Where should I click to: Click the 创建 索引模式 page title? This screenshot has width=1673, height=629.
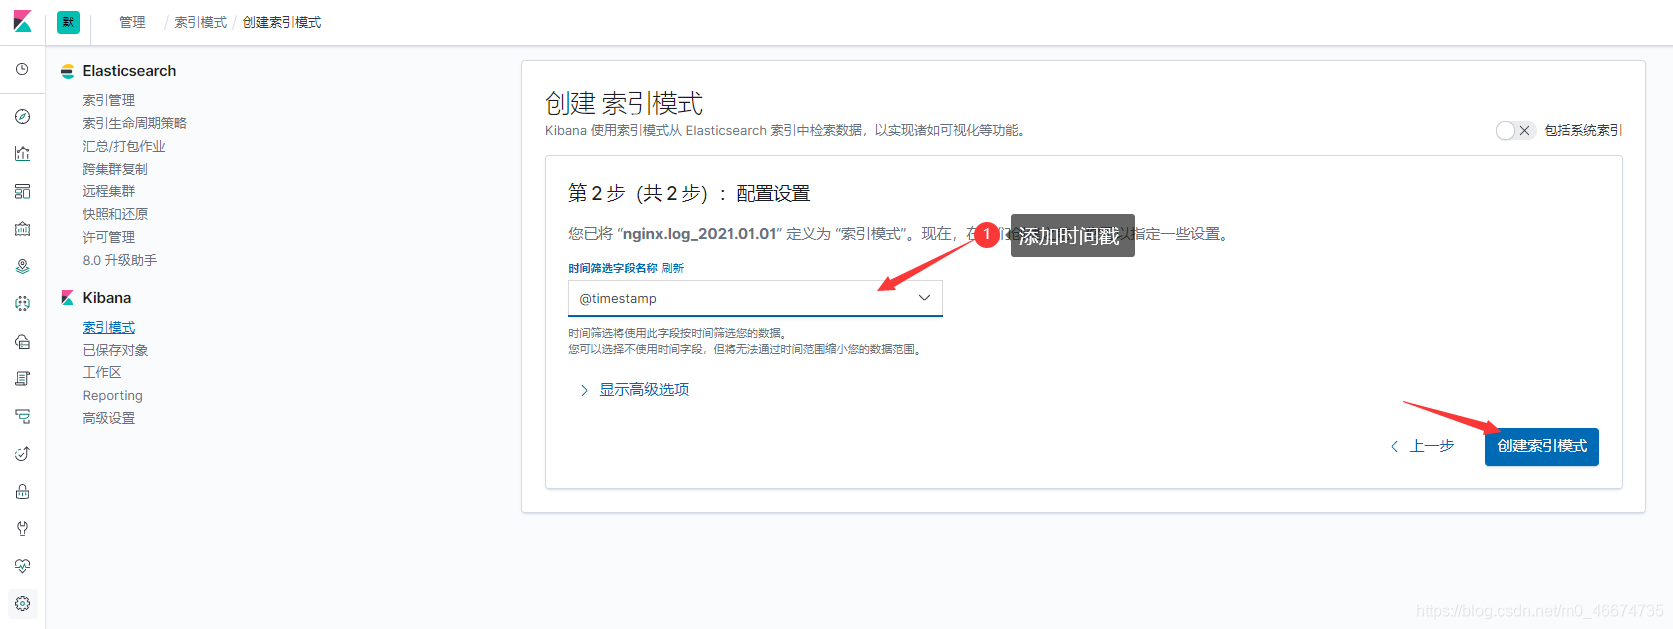pyautogui.click(x=623, y=103)
